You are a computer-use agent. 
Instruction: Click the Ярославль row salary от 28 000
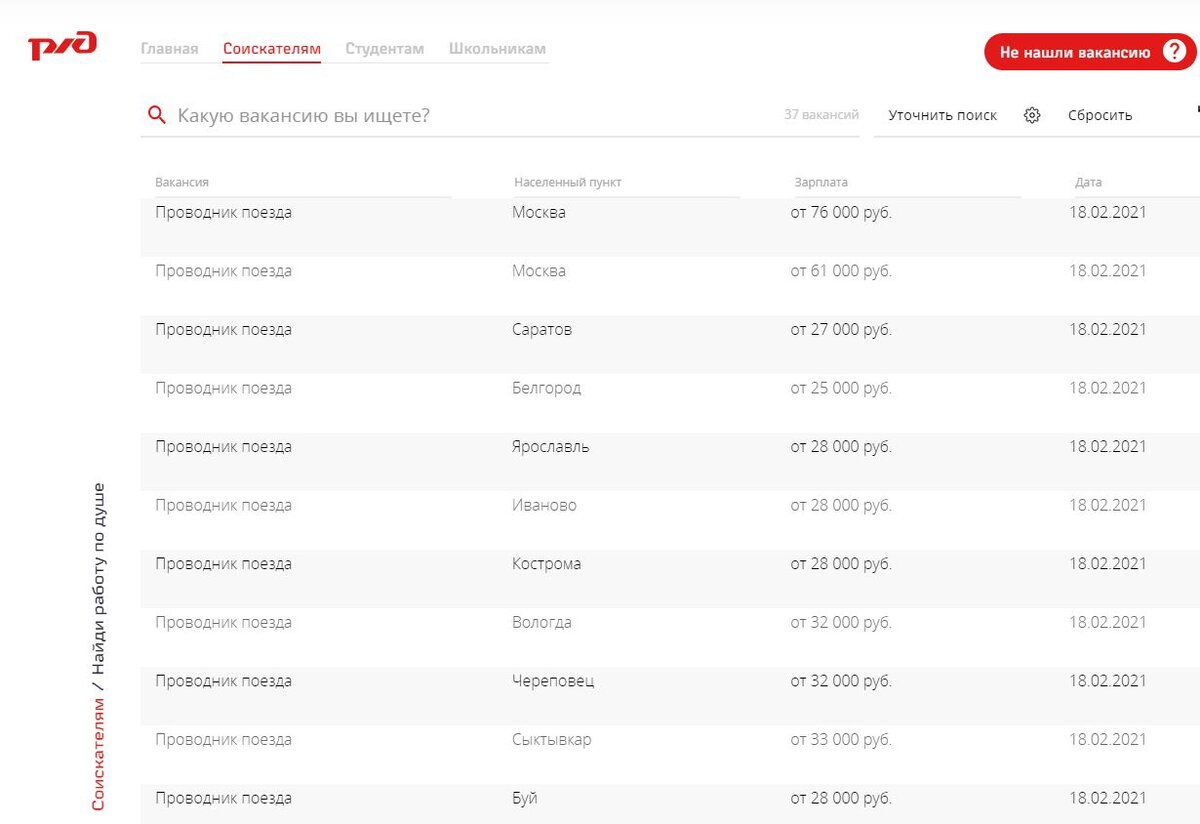coord(841,446)
